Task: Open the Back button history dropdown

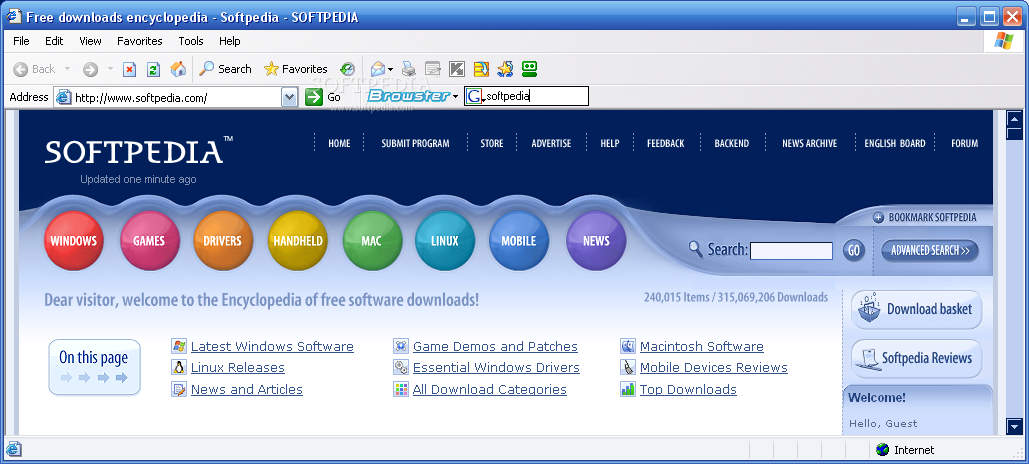Action: [x=67, y=69]
